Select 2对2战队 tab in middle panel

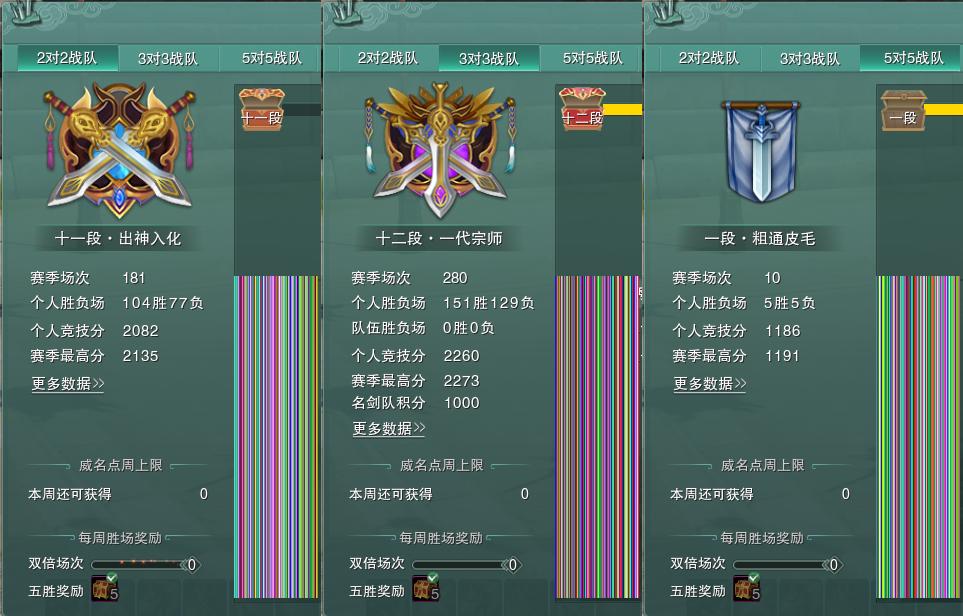388,59
